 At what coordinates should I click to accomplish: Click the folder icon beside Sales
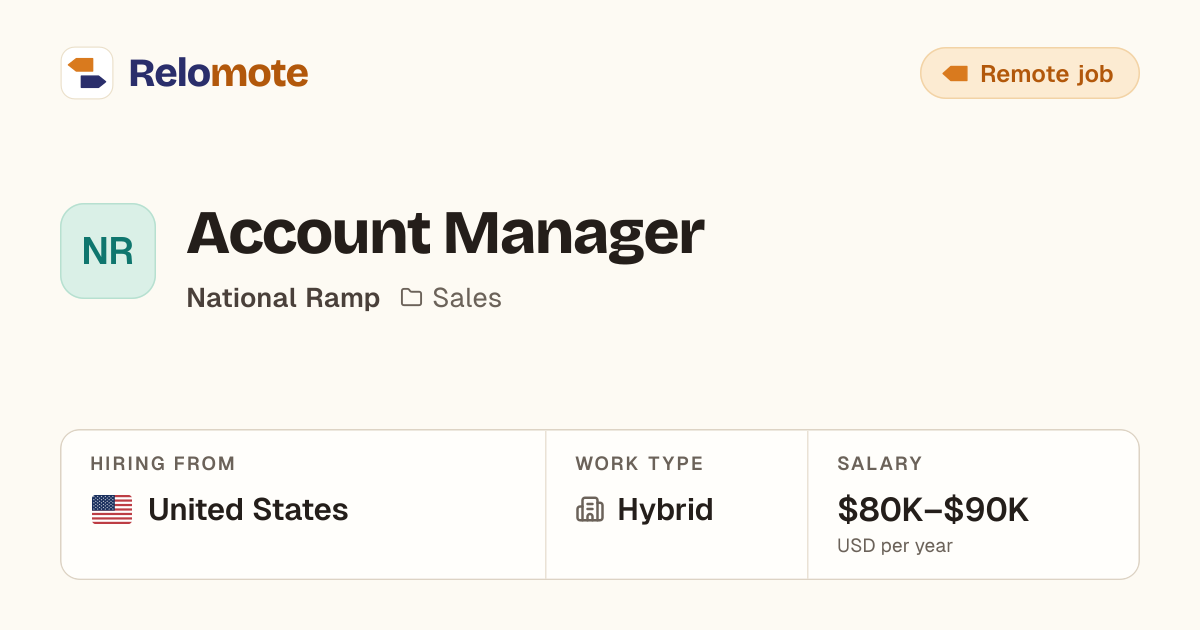click(411, 297)
